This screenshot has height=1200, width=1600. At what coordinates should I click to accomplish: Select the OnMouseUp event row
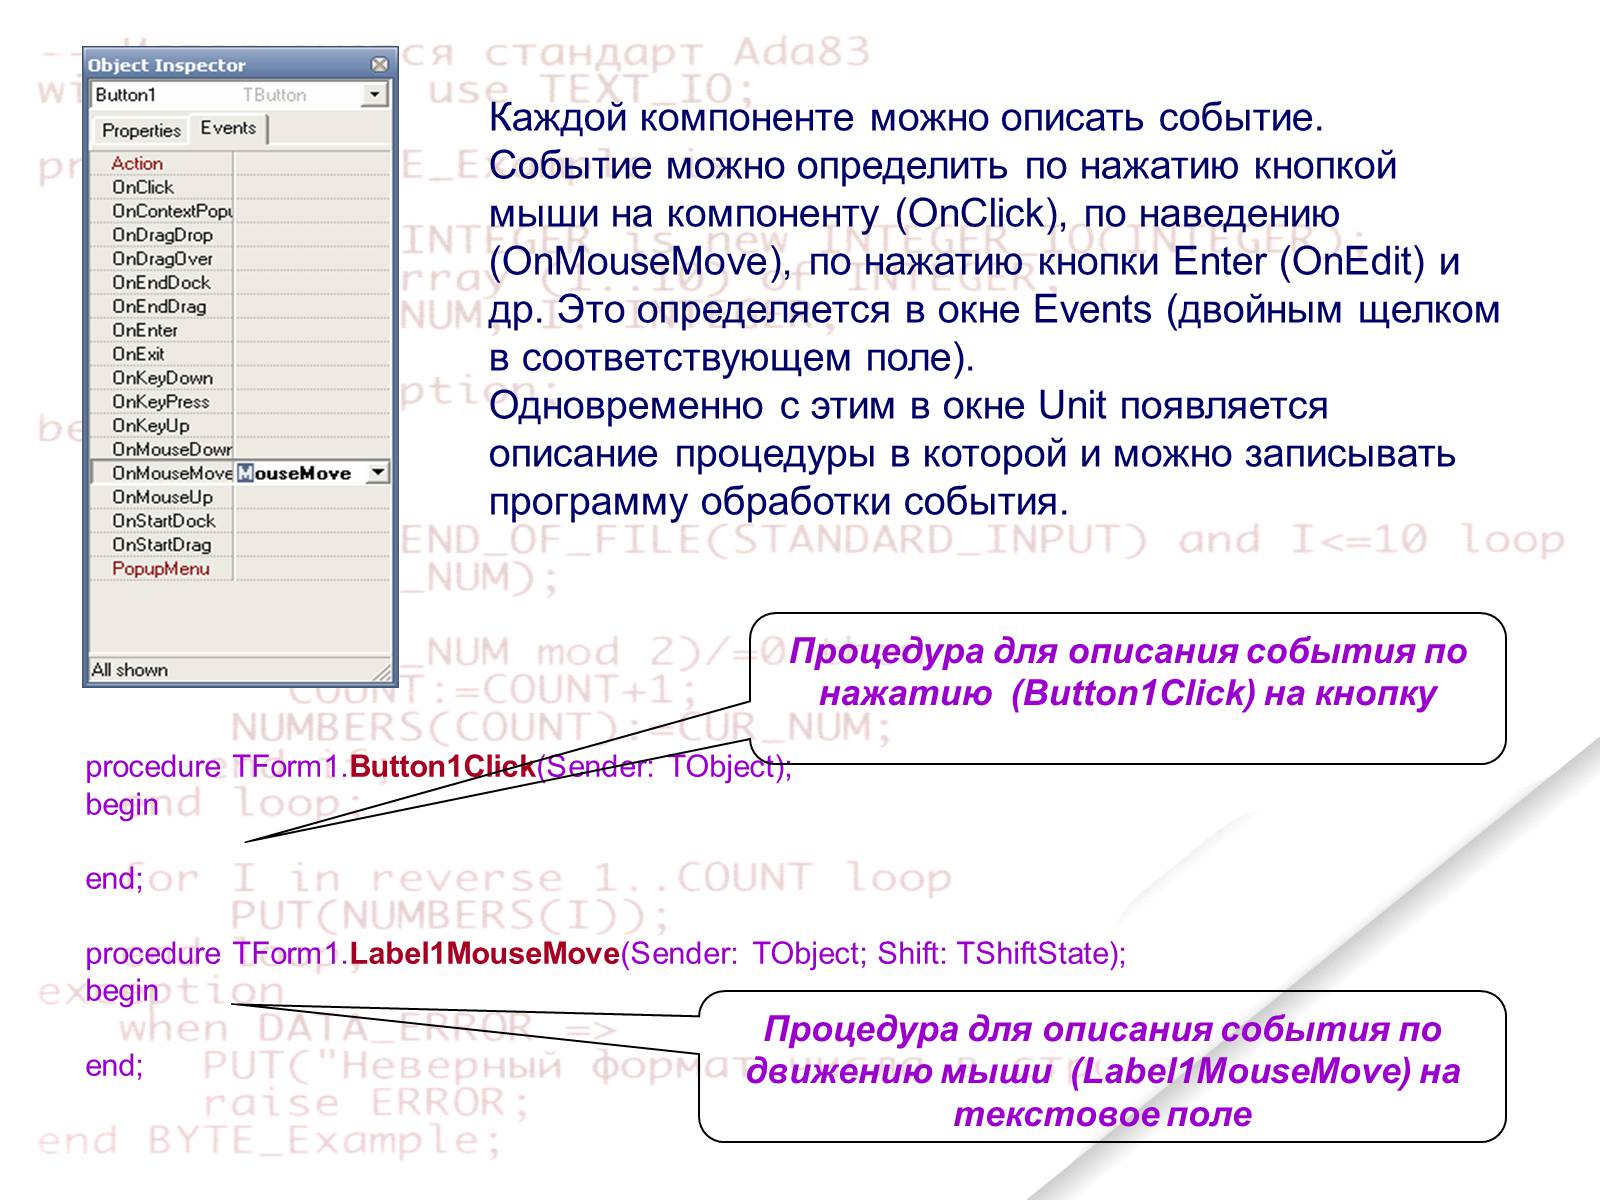click(240, 497)
